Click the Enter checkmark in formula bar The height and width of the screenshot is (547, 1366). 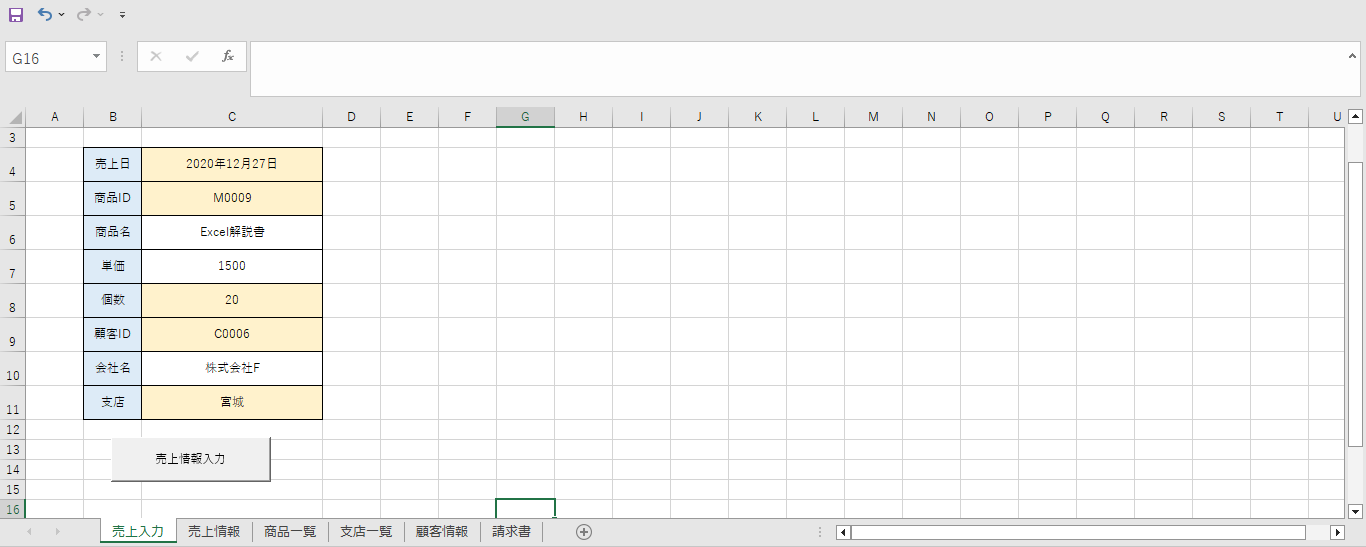tap(192, 56)
